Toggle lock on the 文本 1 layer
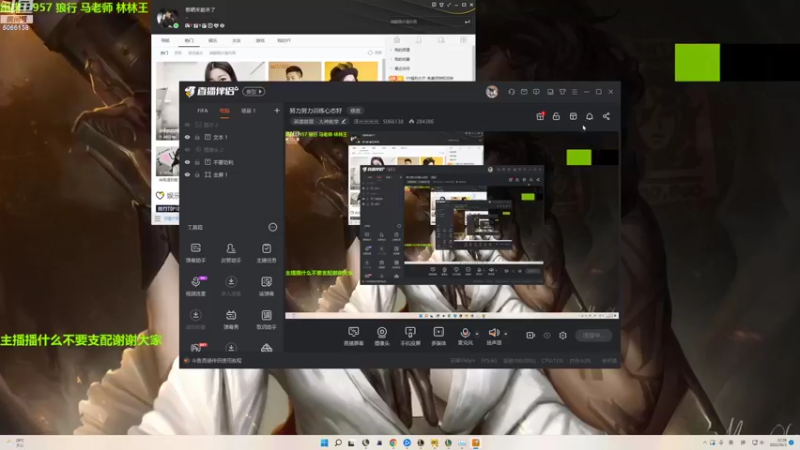The width and height of the screenshot is (800, 450). [197, 137]
